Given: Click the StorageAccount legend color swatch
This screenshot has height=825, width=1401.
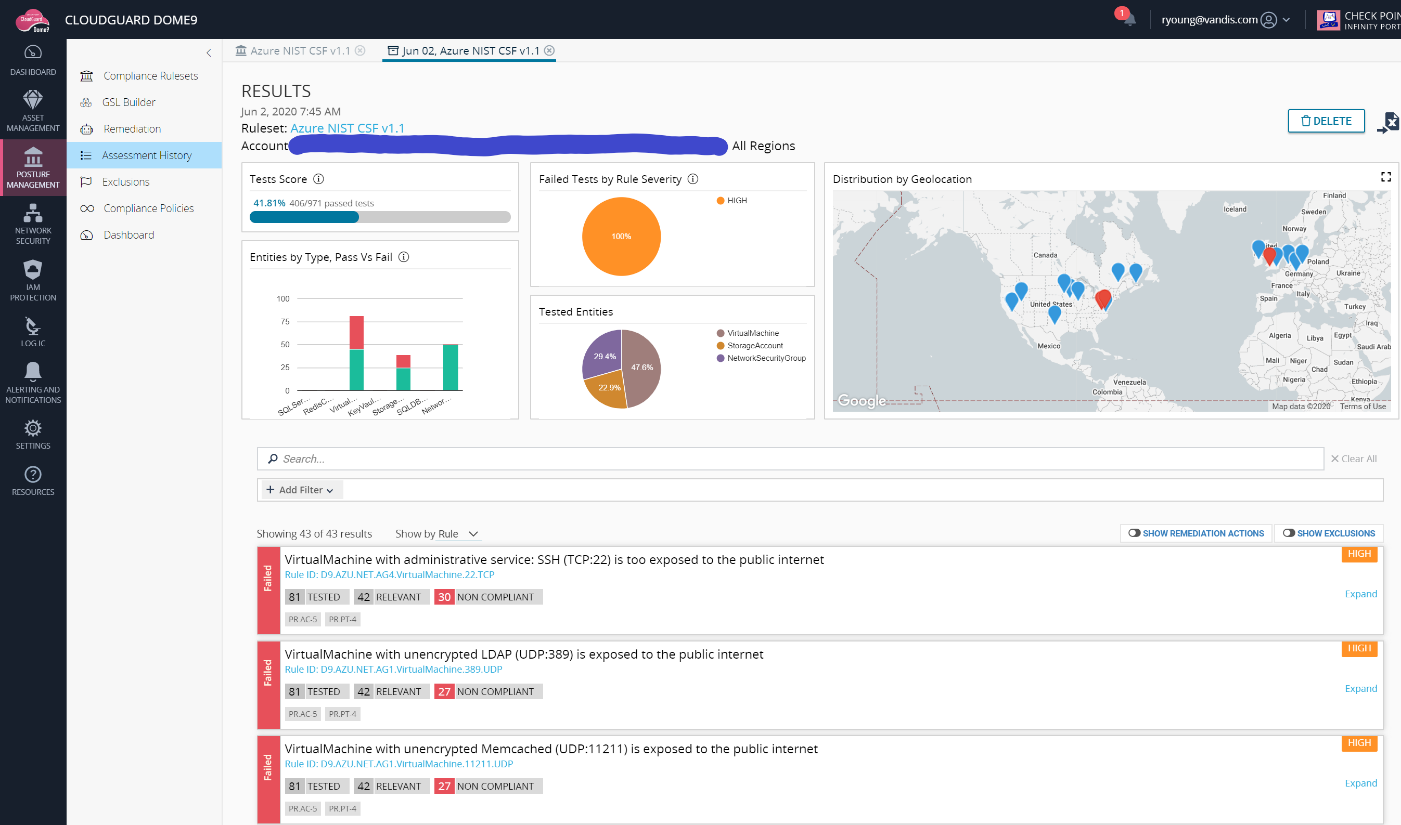Looking at the screenshot, I should [720, 345].
